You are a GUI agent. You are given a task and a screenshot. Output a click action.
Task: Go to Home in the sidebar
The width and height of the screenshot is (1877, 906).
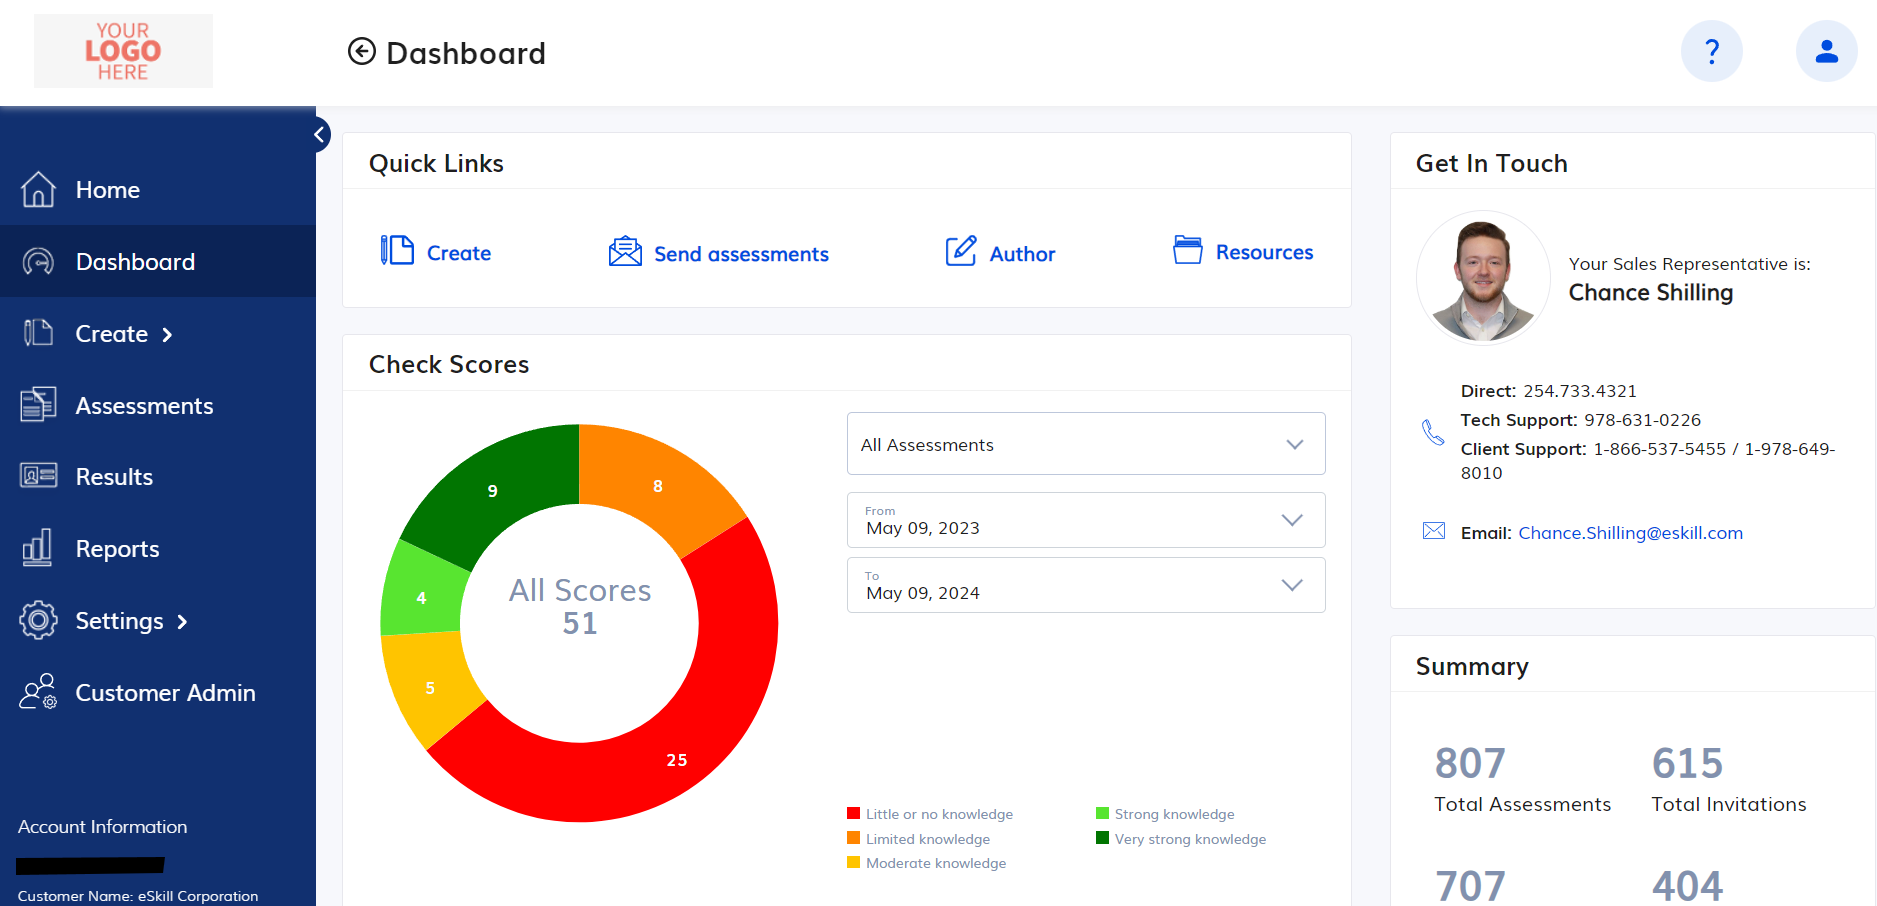pyautogui.click(x=107, y=190)
